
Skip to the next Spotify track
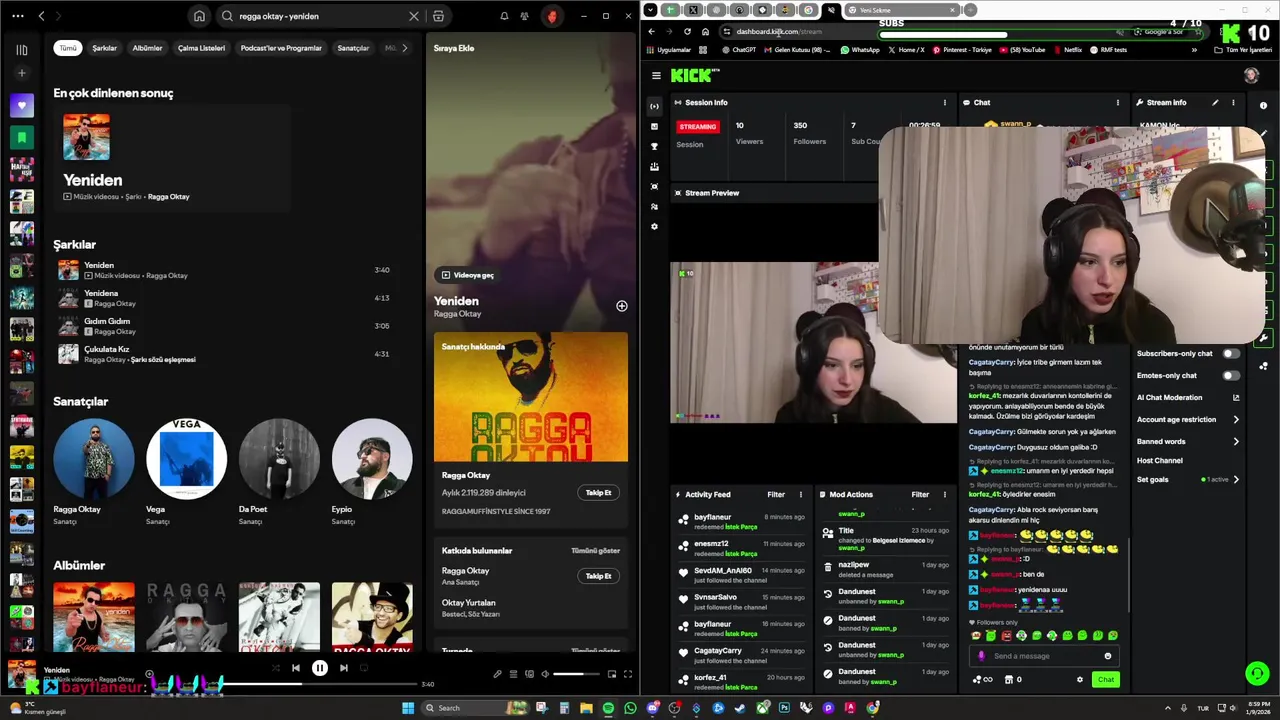pos(344,668)
